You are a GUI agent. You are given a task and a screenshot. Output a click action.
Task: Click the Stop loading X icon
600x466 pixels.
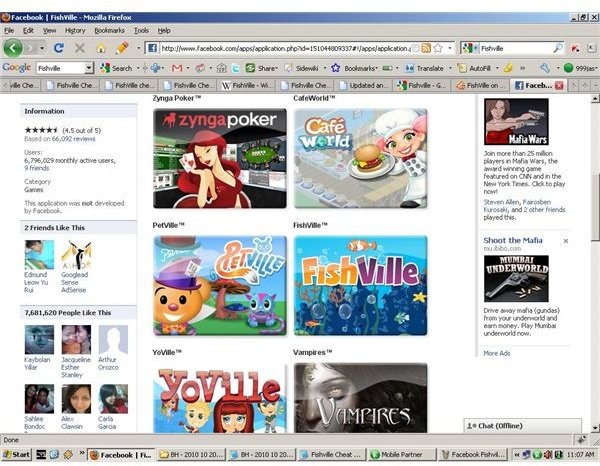tap(80, 48)
